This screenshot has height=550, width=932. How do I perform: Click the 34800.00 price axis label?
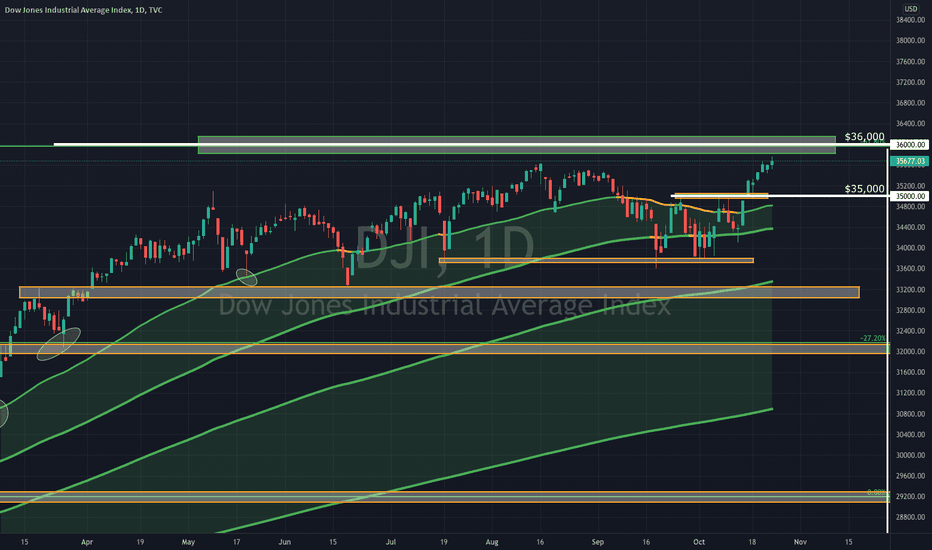pos(910,206)
